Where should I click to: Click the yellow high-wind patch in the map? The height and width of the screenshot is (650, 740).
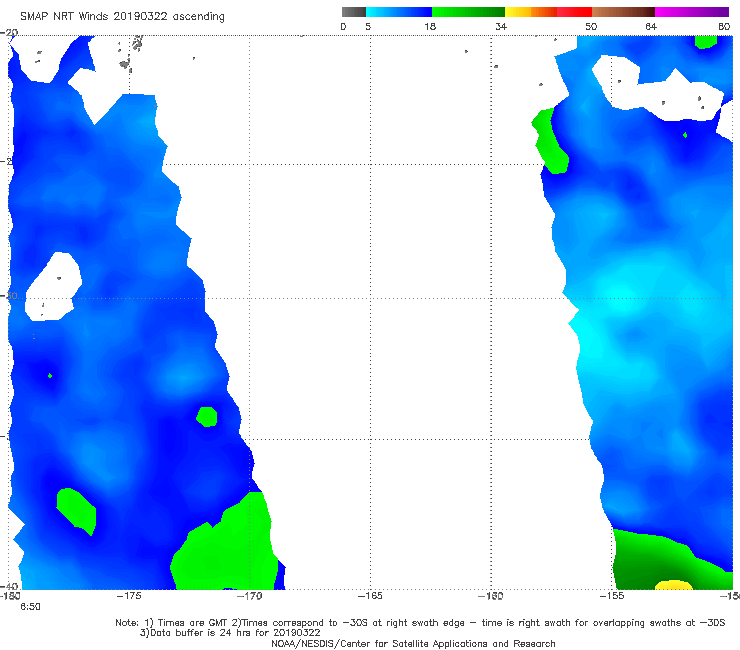coord(673,585)
